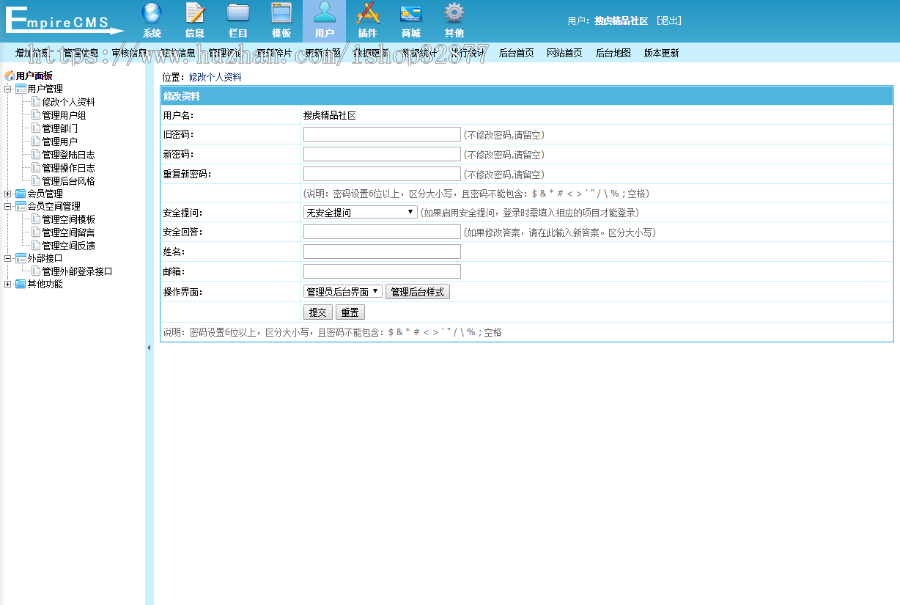
Task: Open the 其他 (Other) module icon
Action: (x=454, y=21)
